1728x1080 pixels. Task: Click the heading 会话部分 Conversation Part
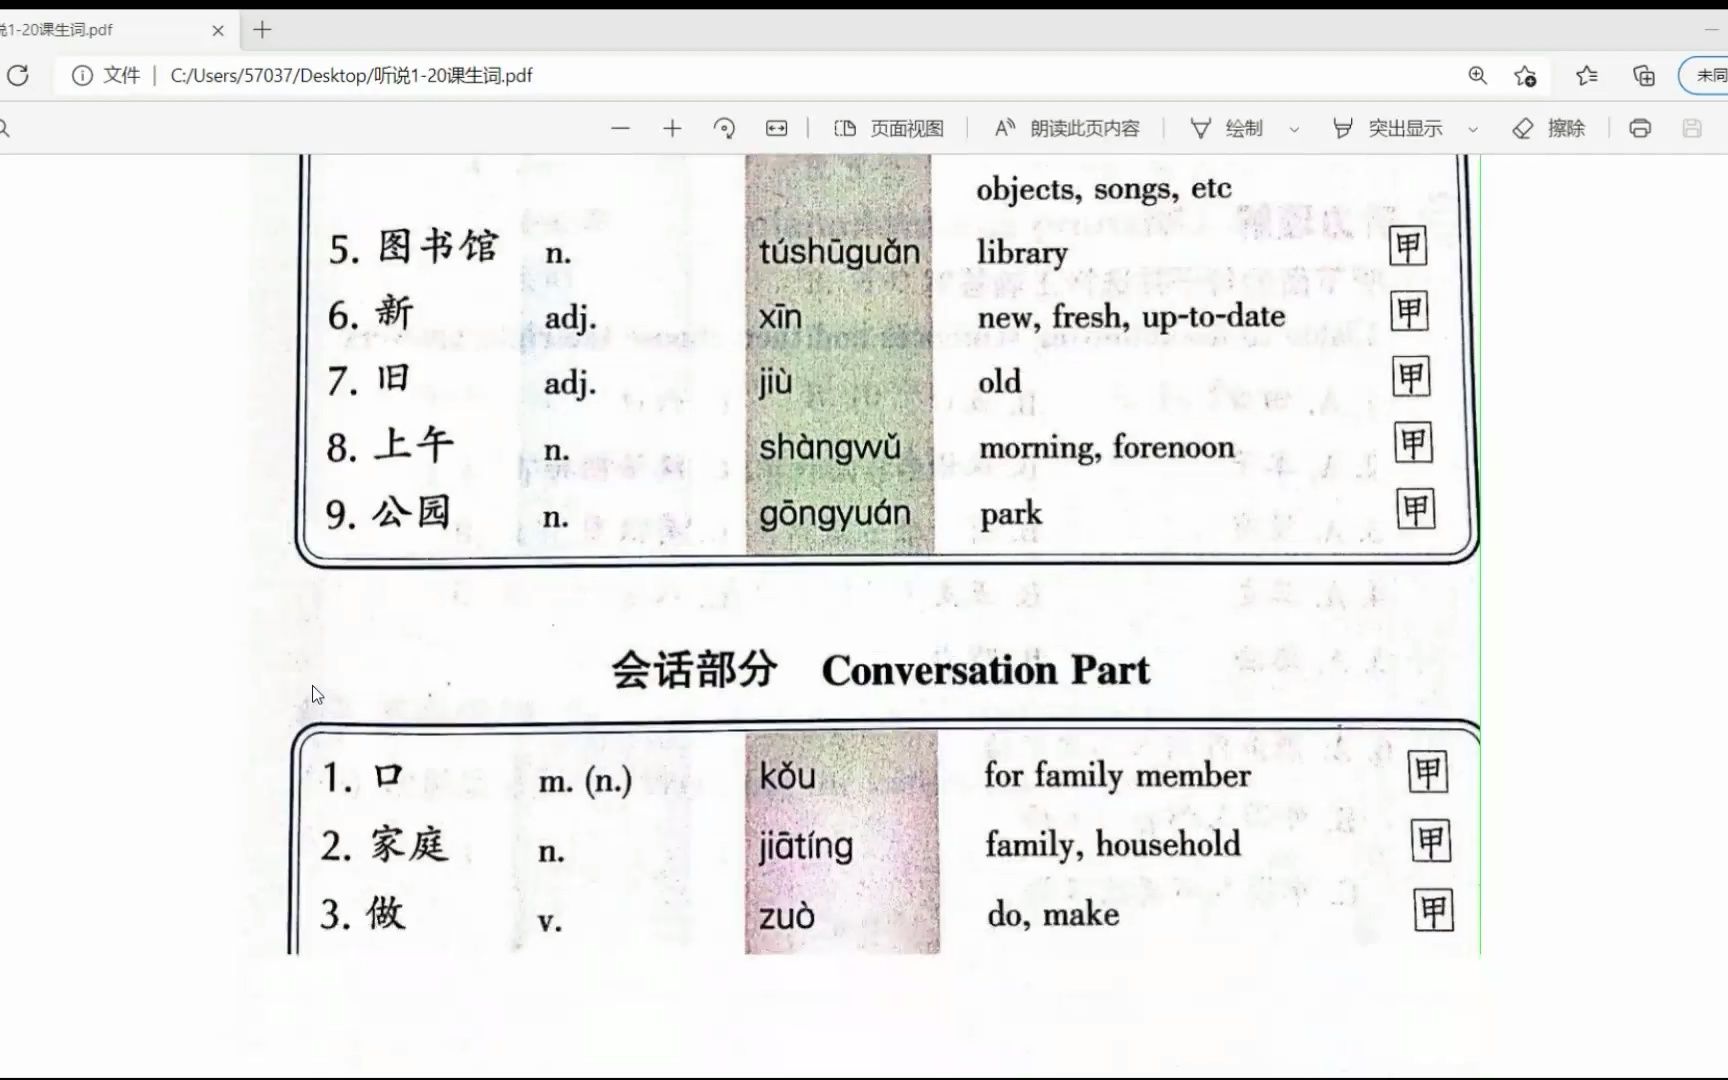[880, 670]
